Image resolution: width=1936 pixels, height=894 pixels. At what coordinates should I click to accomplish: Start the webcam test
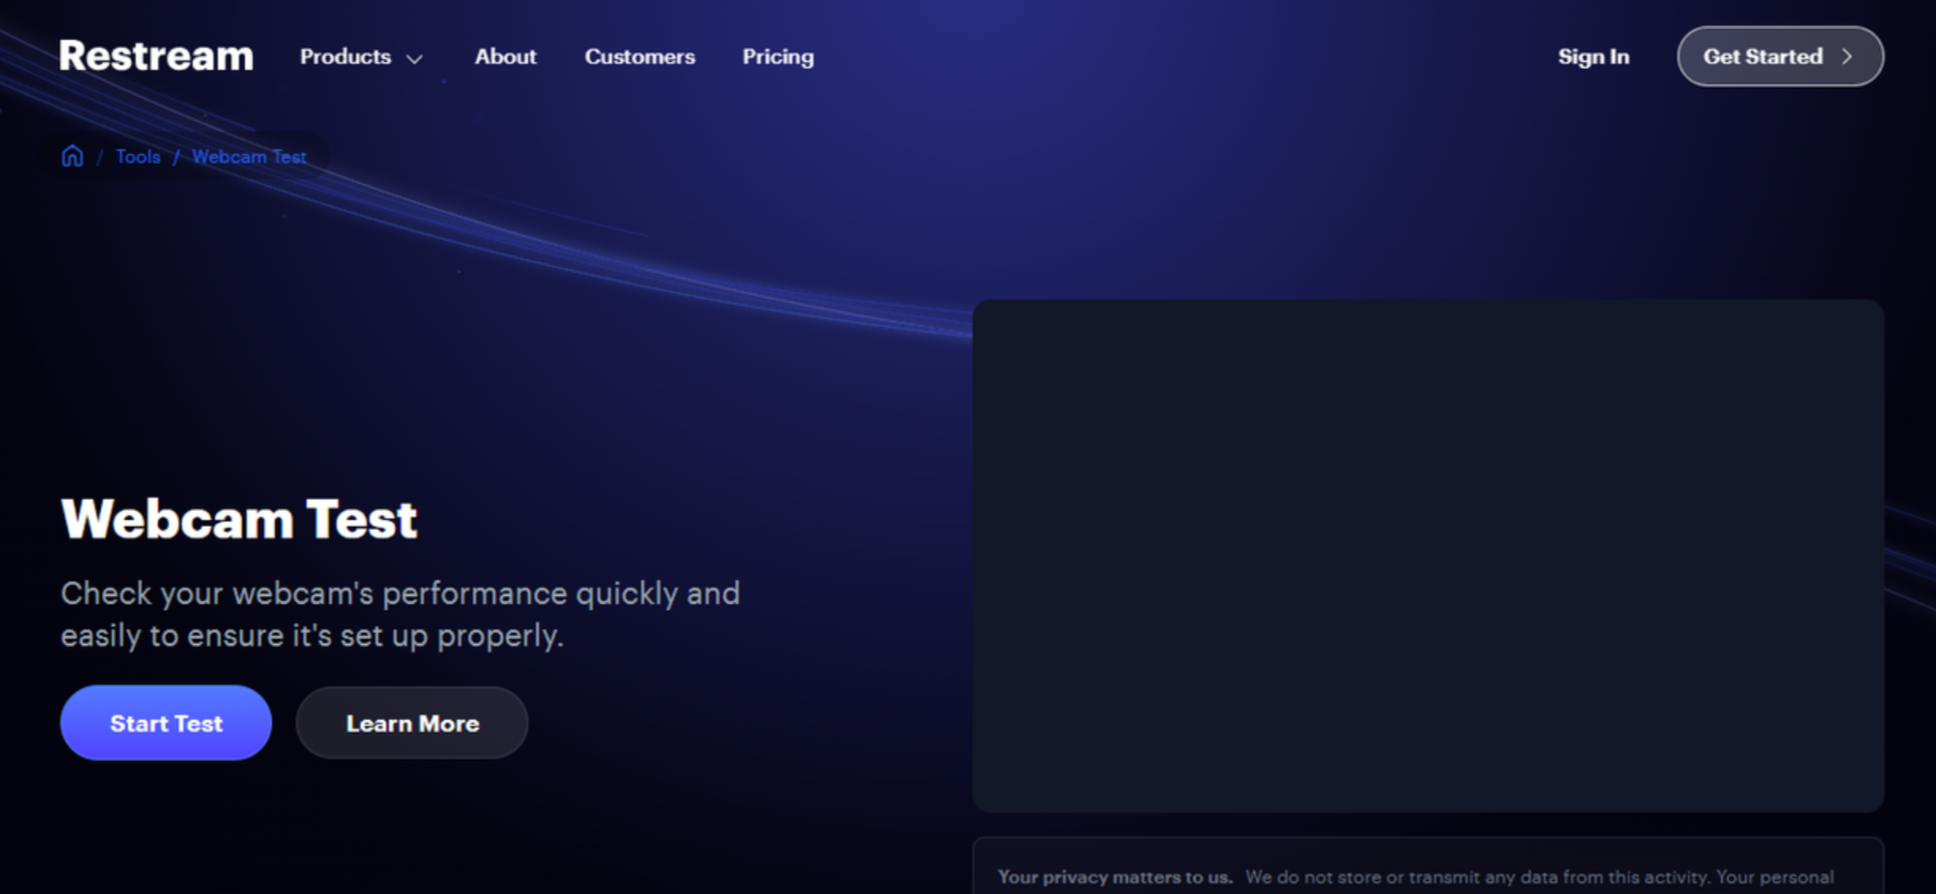(166, 723)
